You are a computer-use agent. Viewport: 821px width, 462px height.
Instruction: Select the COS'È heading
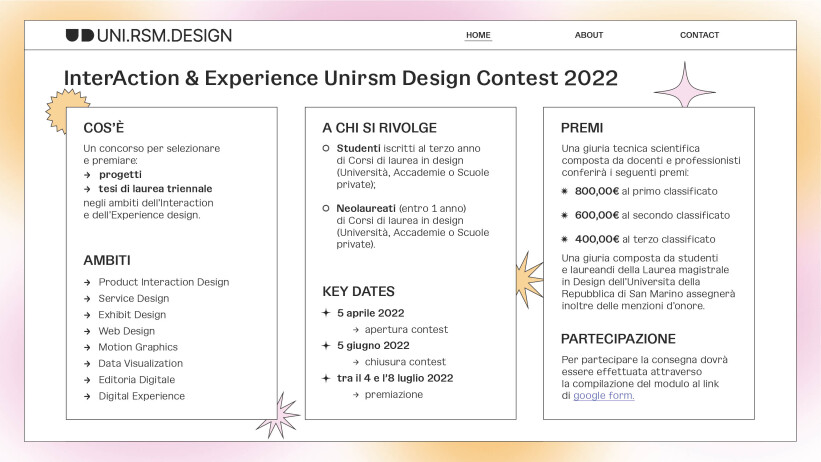104,128
